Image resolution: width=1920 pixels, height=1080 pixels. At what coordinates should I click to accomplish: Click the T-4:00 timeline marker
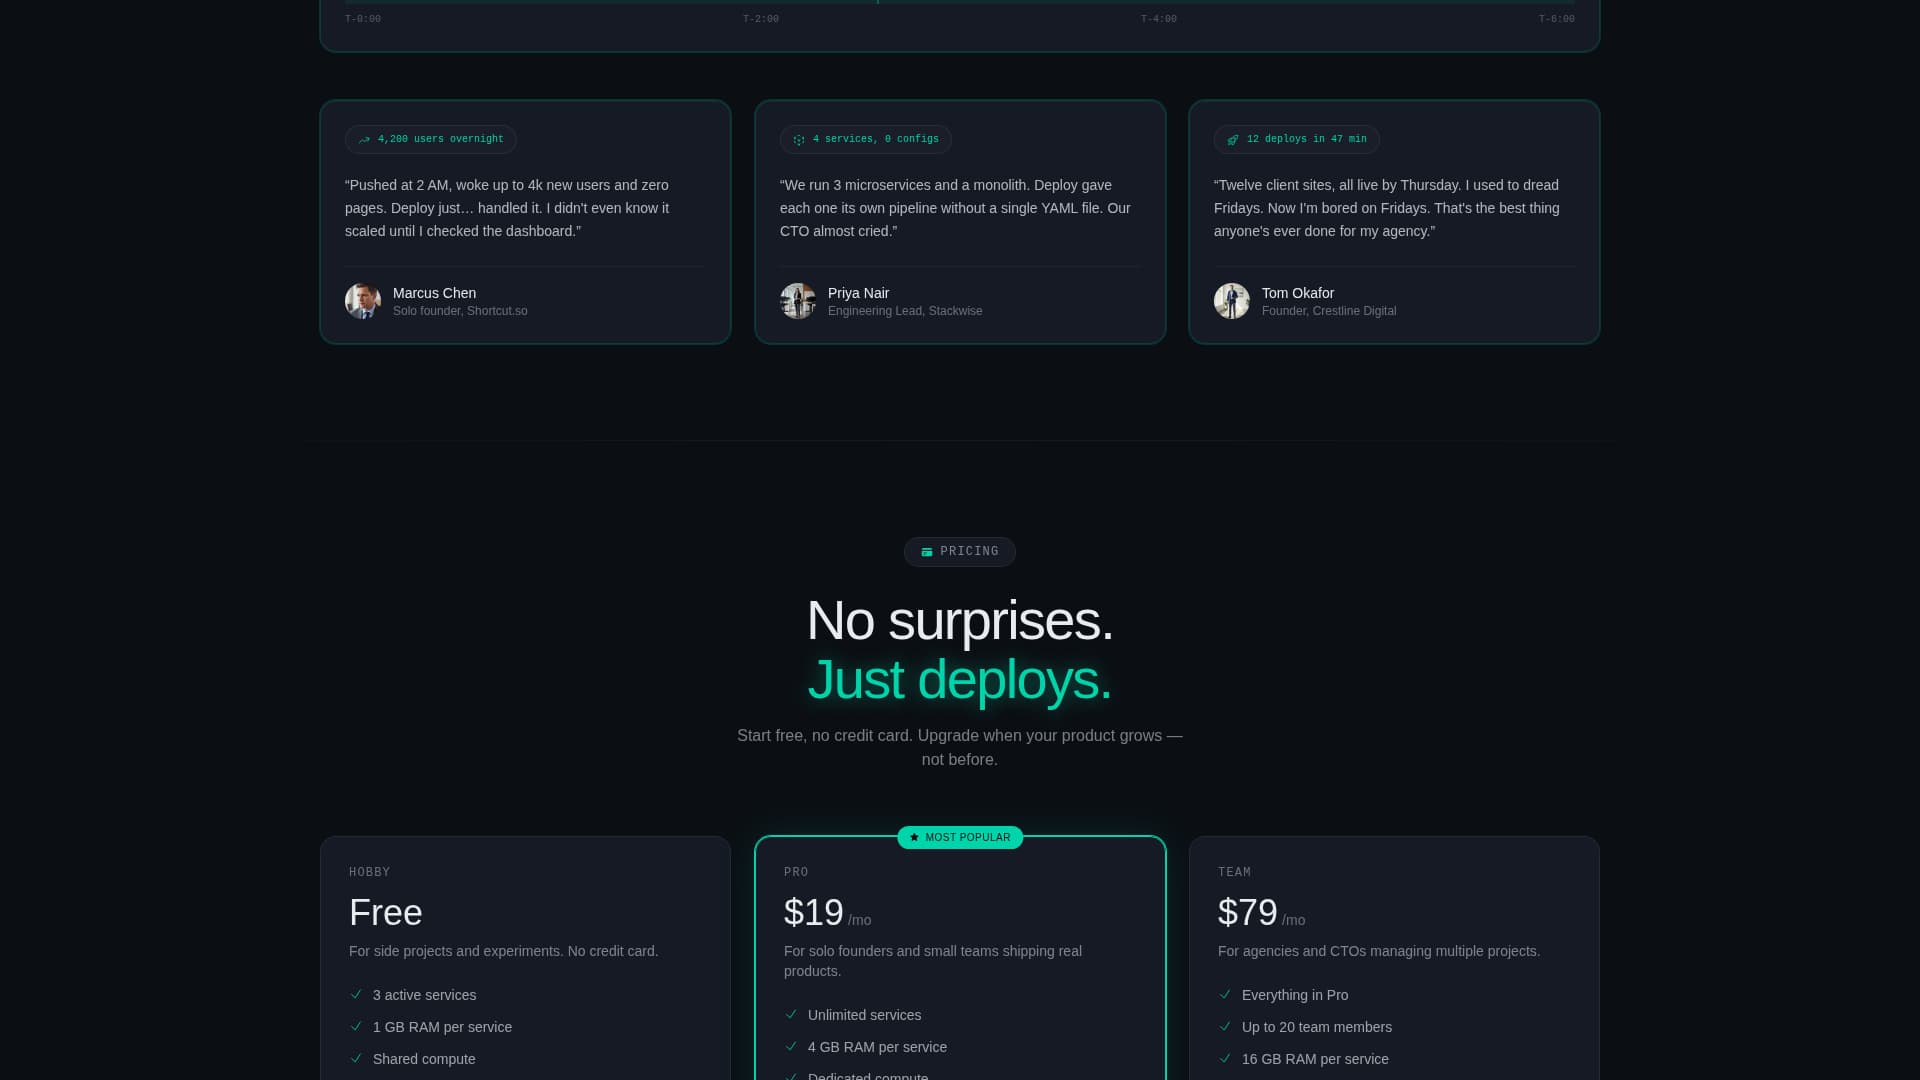[x=1158, y=18]
